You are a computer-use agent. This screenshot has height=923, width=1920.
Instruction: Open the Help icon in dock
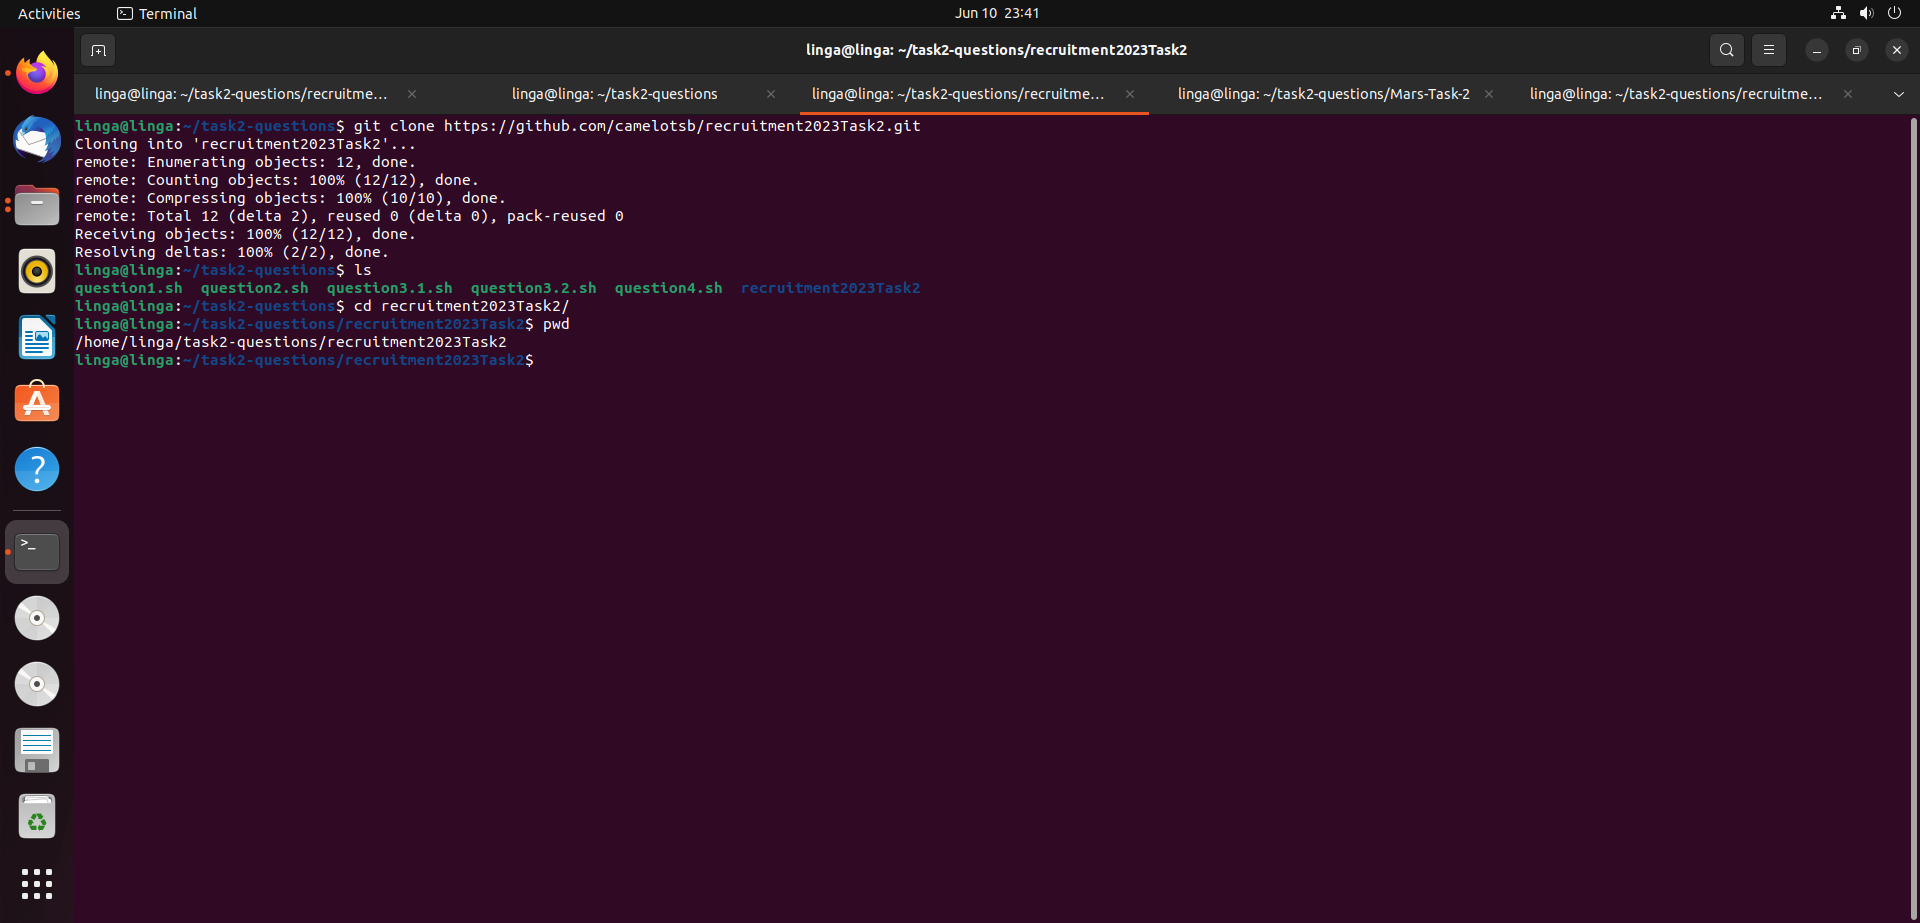[37, 469]
